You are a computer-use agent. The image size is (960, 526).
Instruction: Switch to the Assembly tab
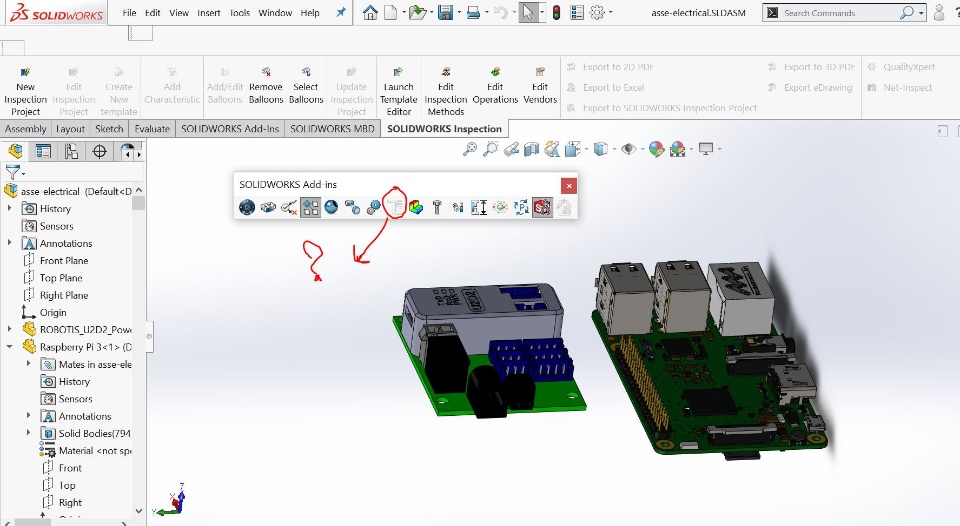click(26, 129)
